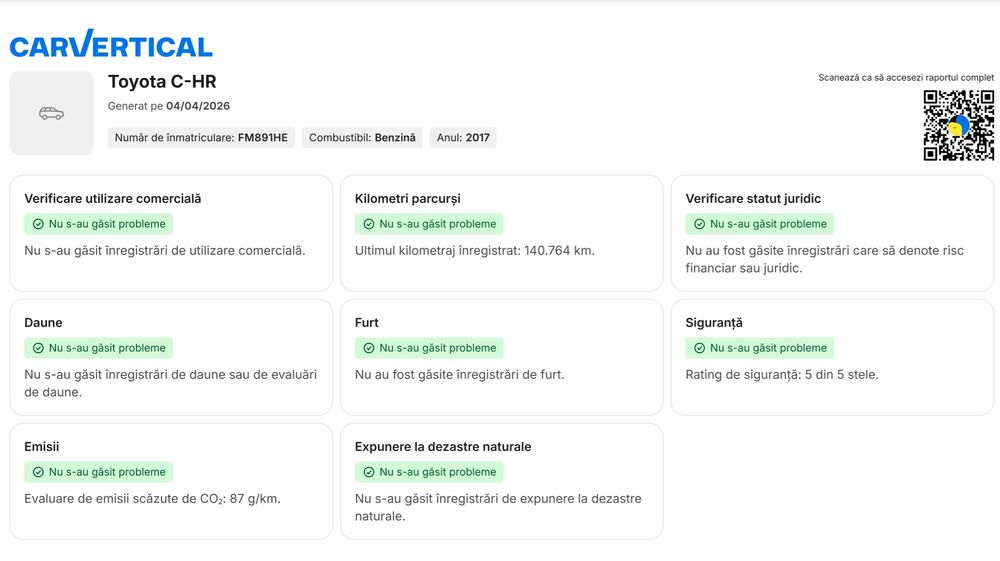This screenshot has width=1000, height=561.
Task: Open the Daune card heading
Action: (43, 323)
